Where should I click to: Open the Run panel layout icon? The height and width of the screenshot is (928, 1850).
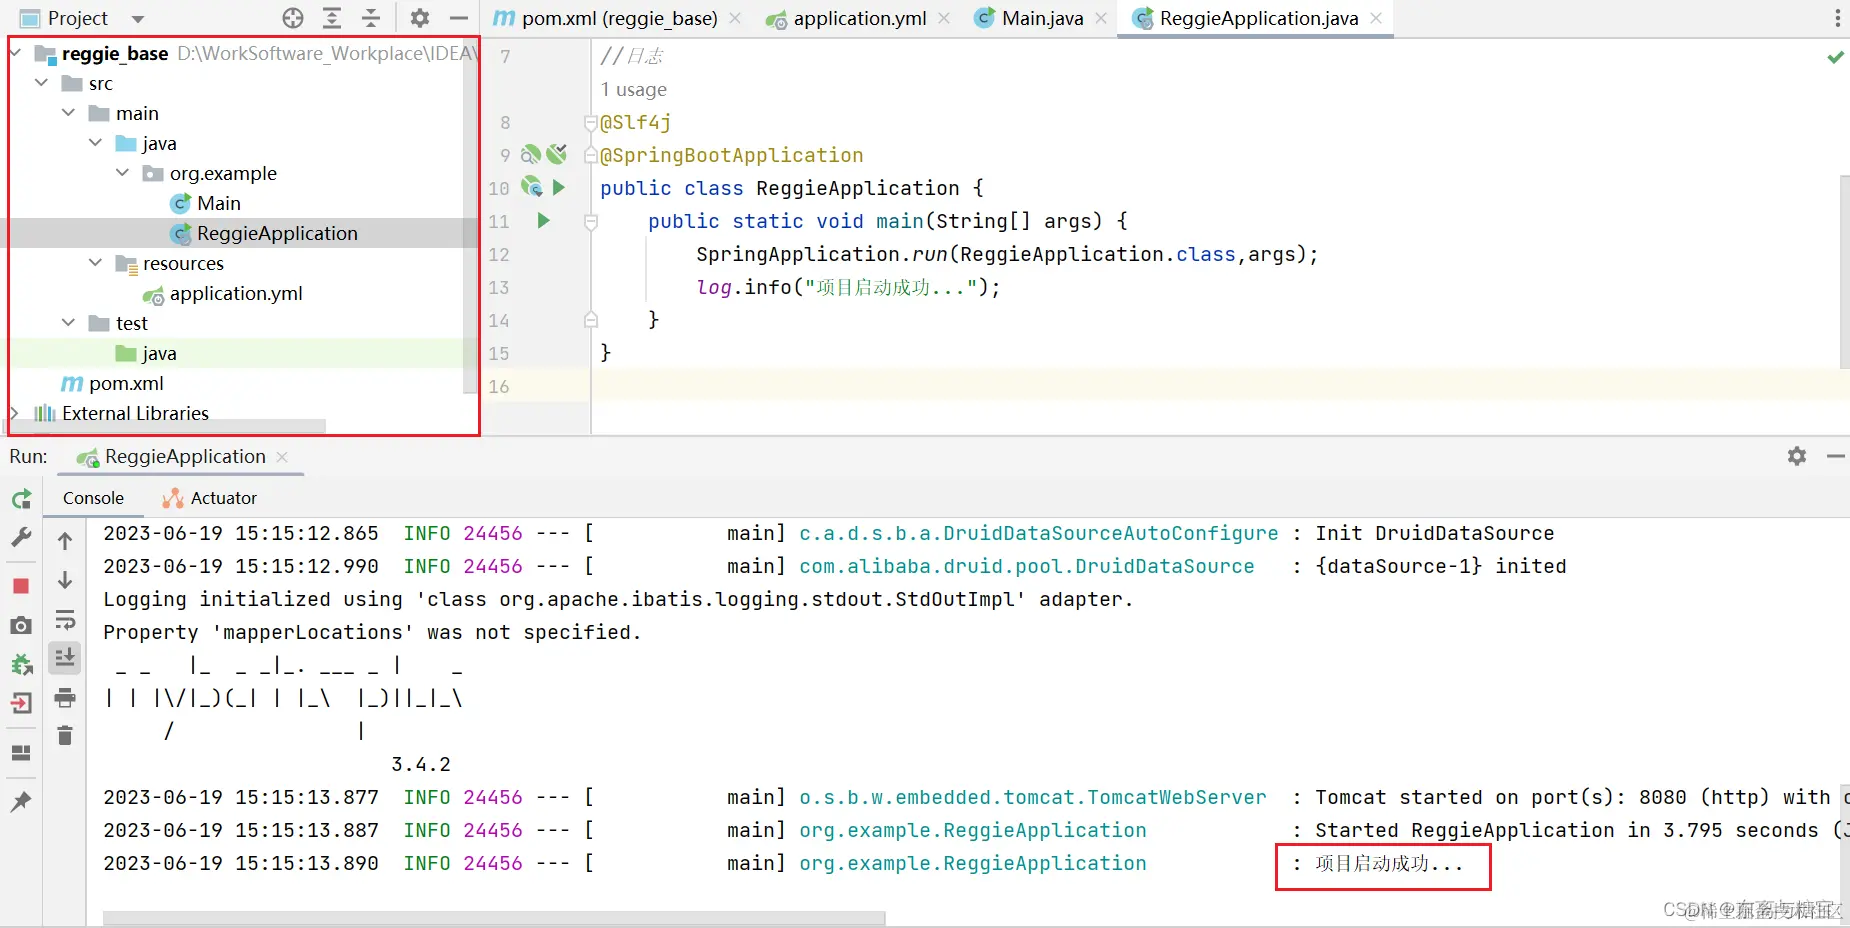tap(21, 752)
